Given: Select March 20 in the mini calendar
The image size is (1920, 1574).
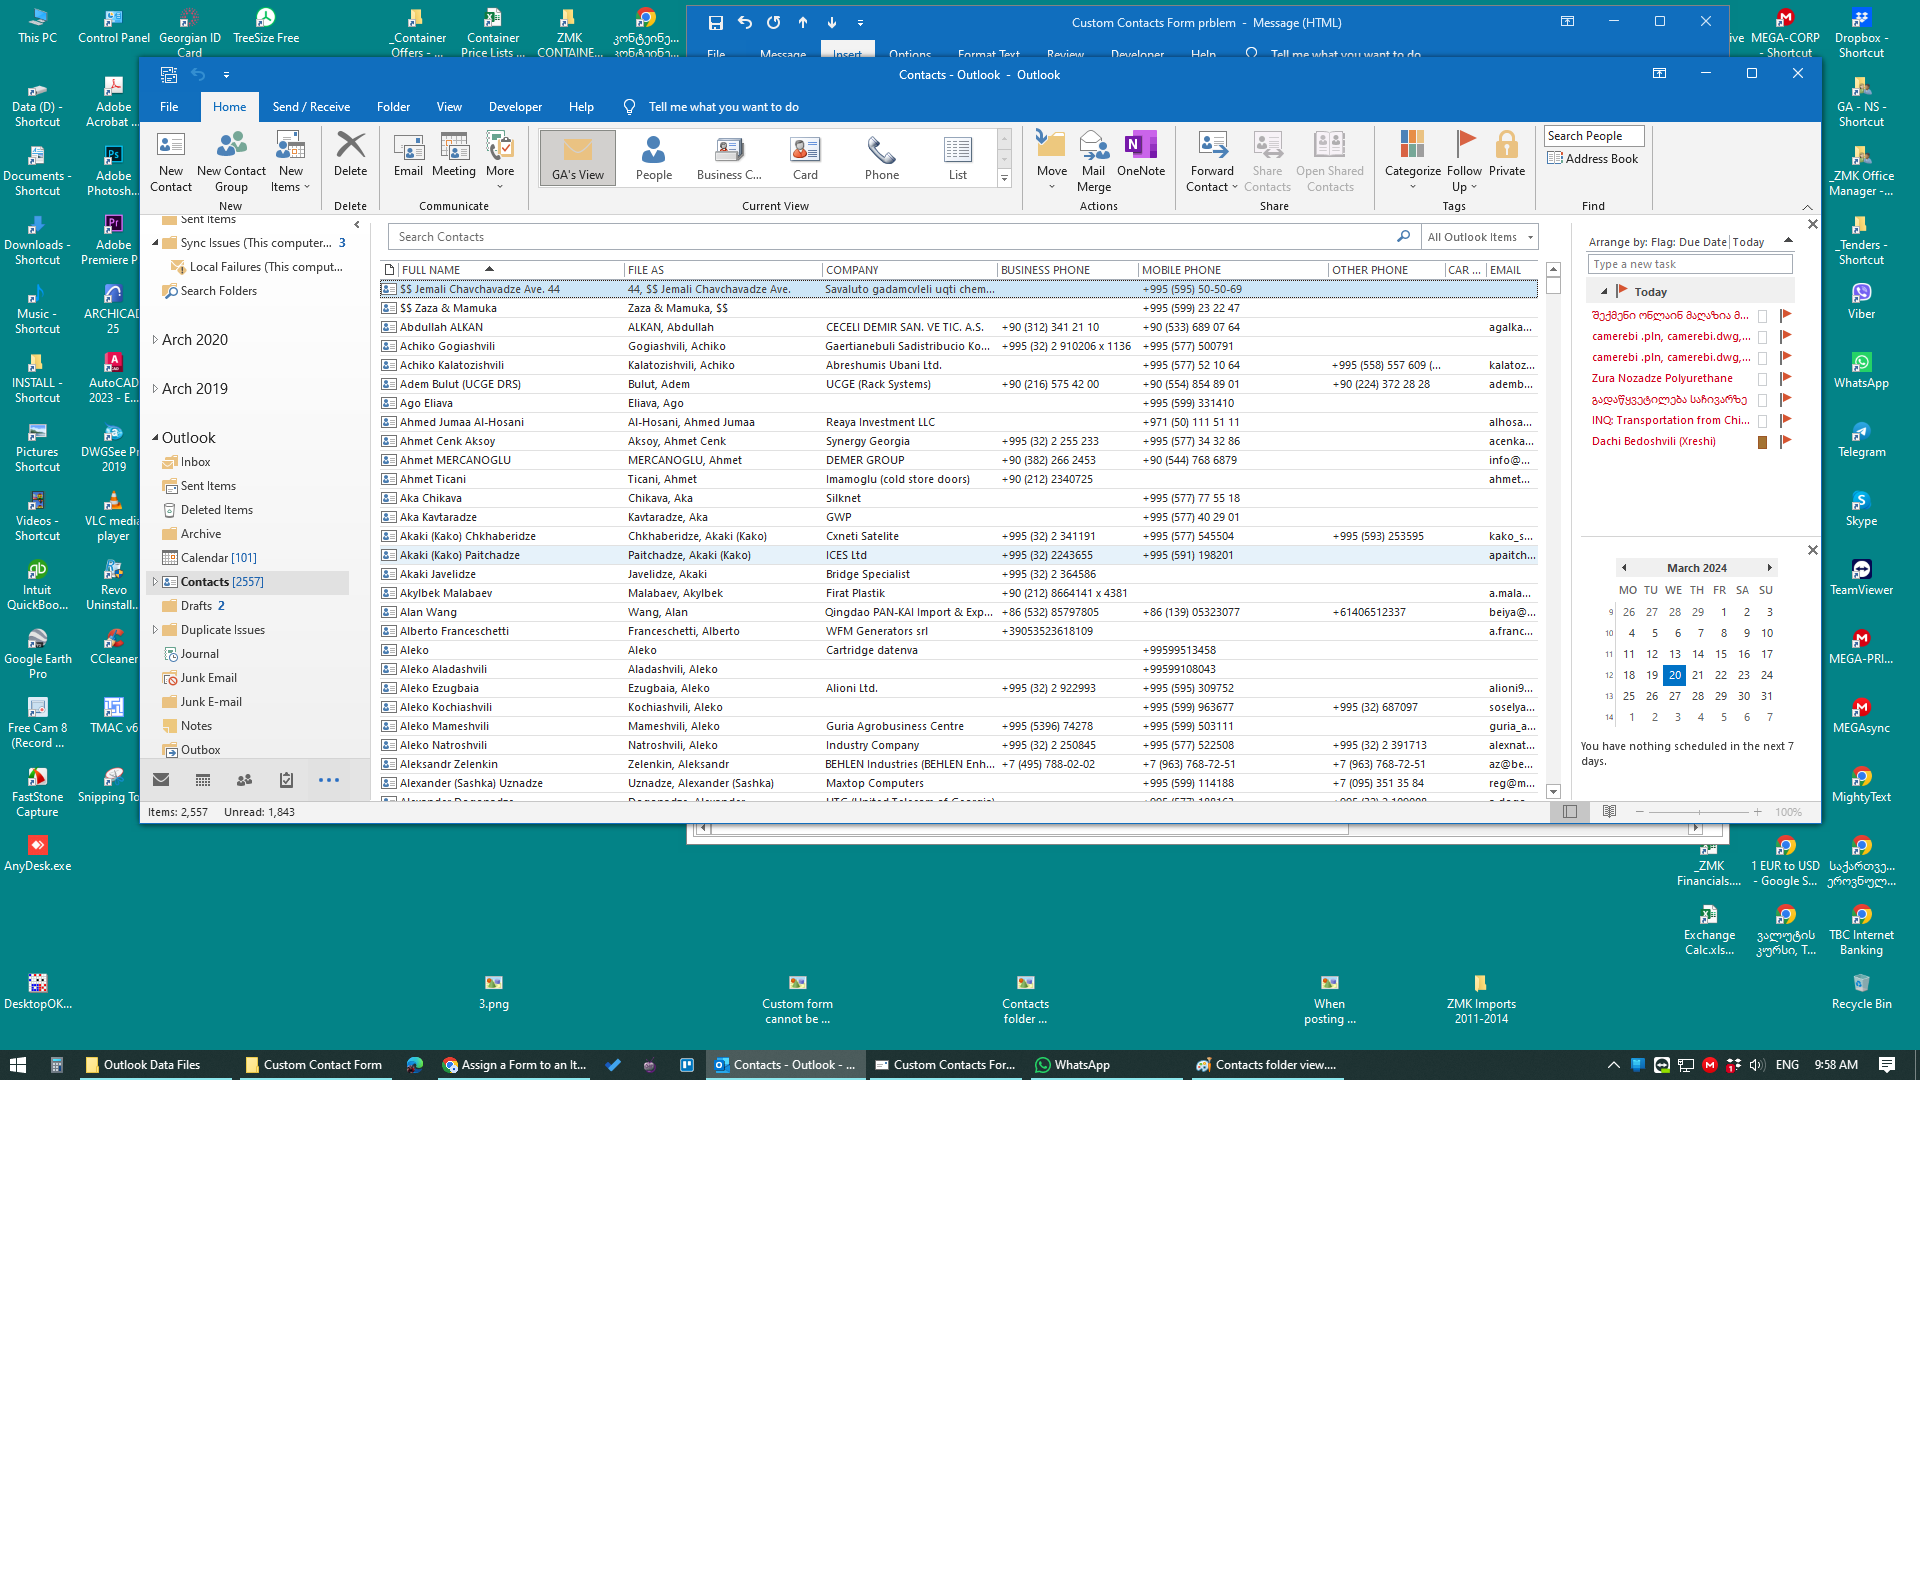Looking at the screenshot, I should (1675, 675).
